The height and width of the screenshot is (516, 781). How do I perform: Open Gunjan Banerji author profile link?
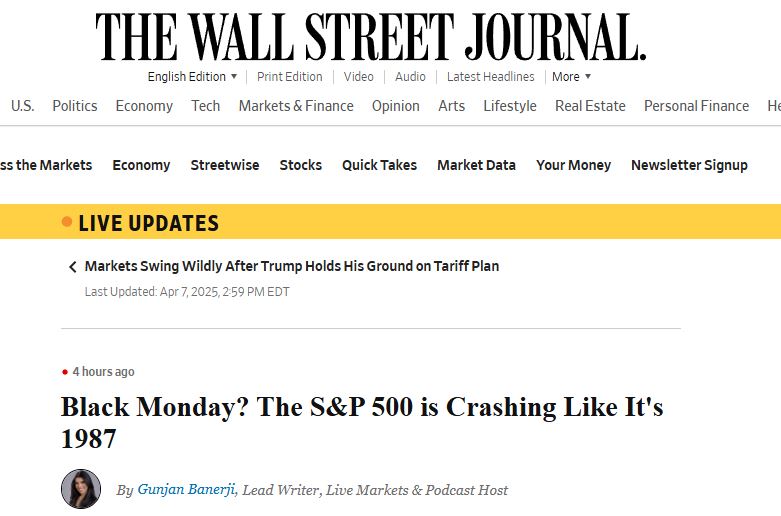[186, 490]
